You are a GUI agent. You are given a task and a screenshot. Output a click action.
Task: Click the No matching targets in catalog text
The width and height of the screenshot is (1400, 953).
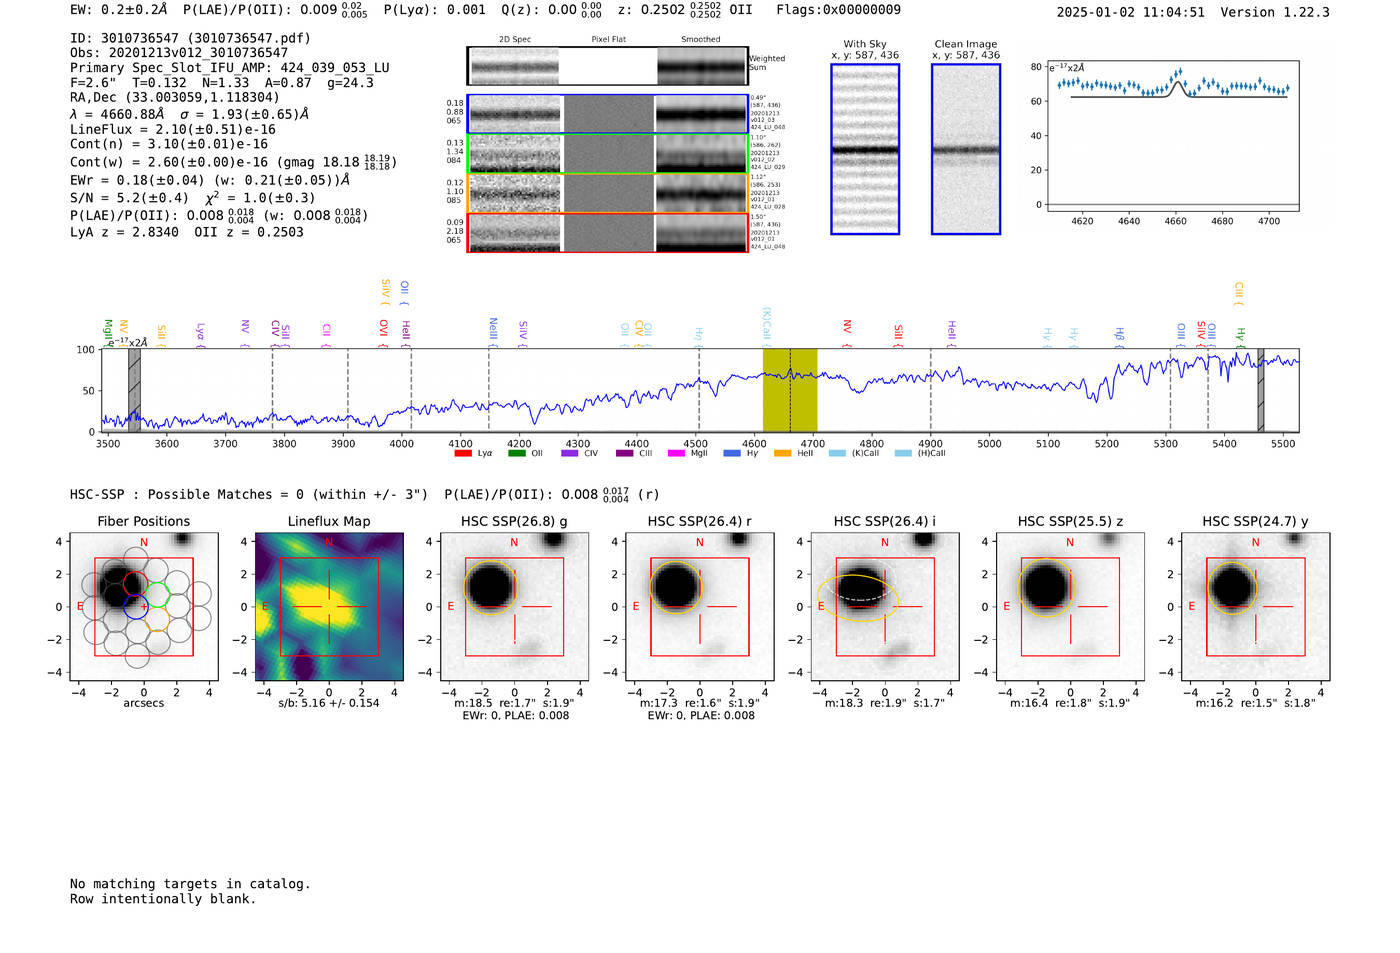(190, 884)
